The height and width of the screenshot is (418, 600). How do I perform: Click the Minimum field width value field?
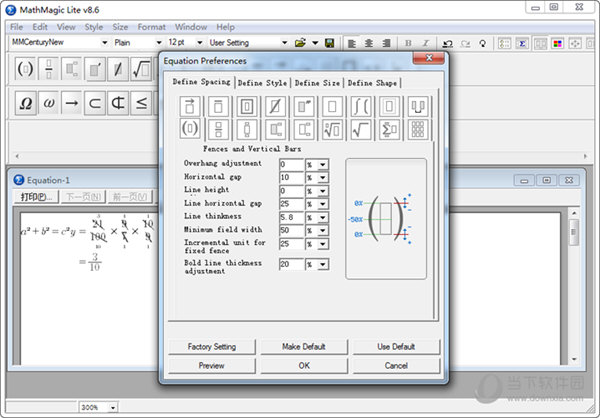291,230
